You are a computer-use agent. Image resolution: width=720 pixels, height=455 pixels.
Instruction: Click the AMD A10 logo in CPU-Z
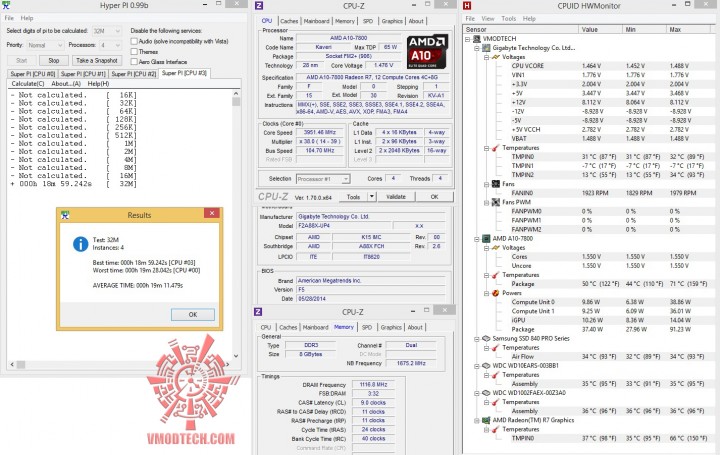point(427,51)
